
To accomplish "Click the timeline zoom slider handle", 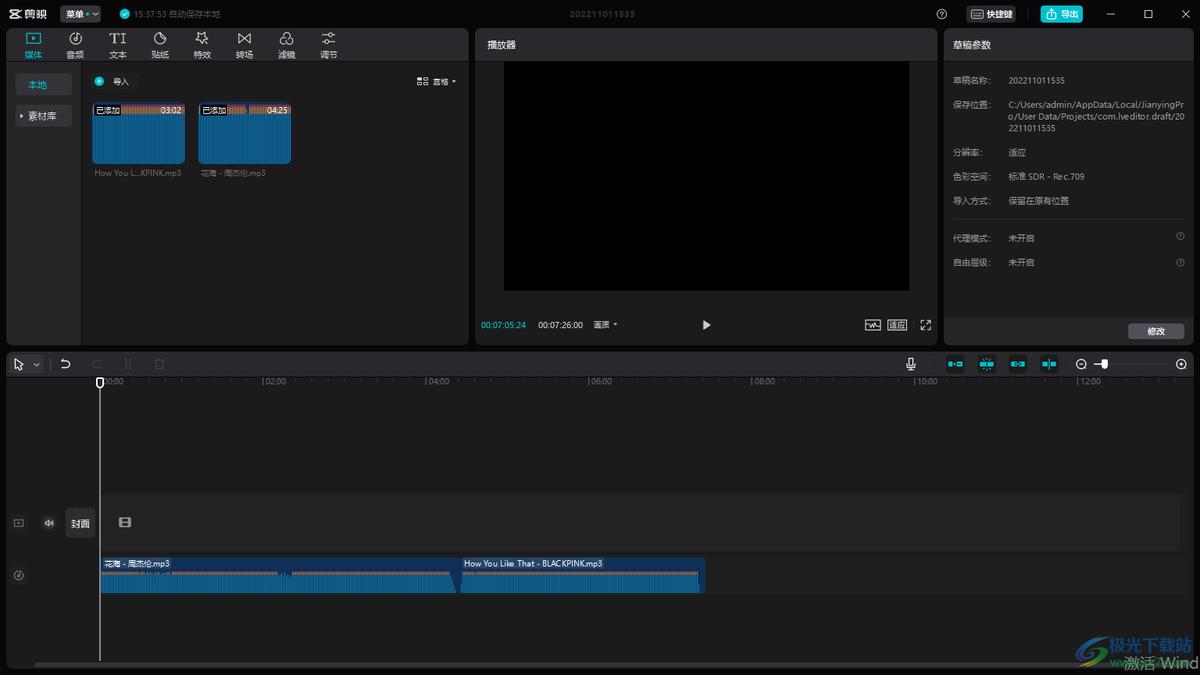I will pos(1104,364).
